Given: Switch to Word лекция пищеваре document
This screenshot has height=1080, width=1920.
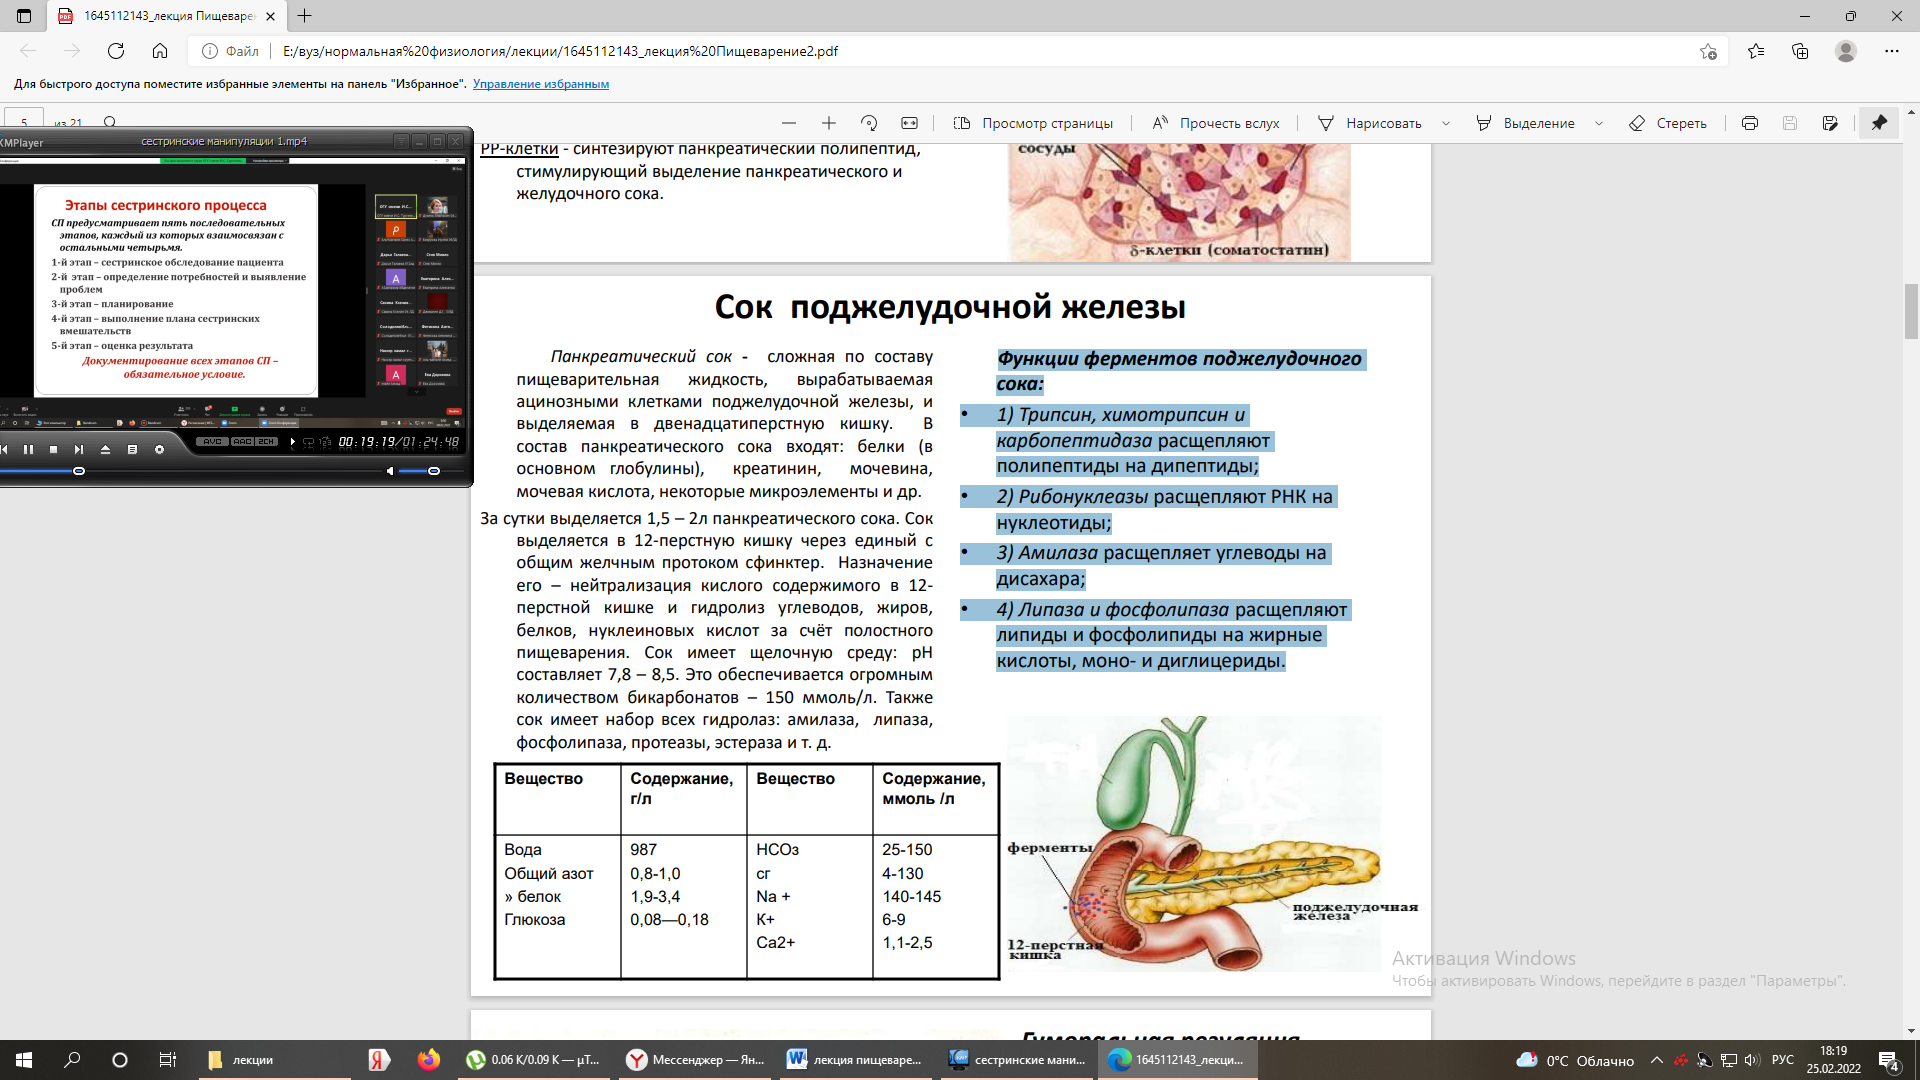Looking at the screenshot, I should (x=857, y=1060).
